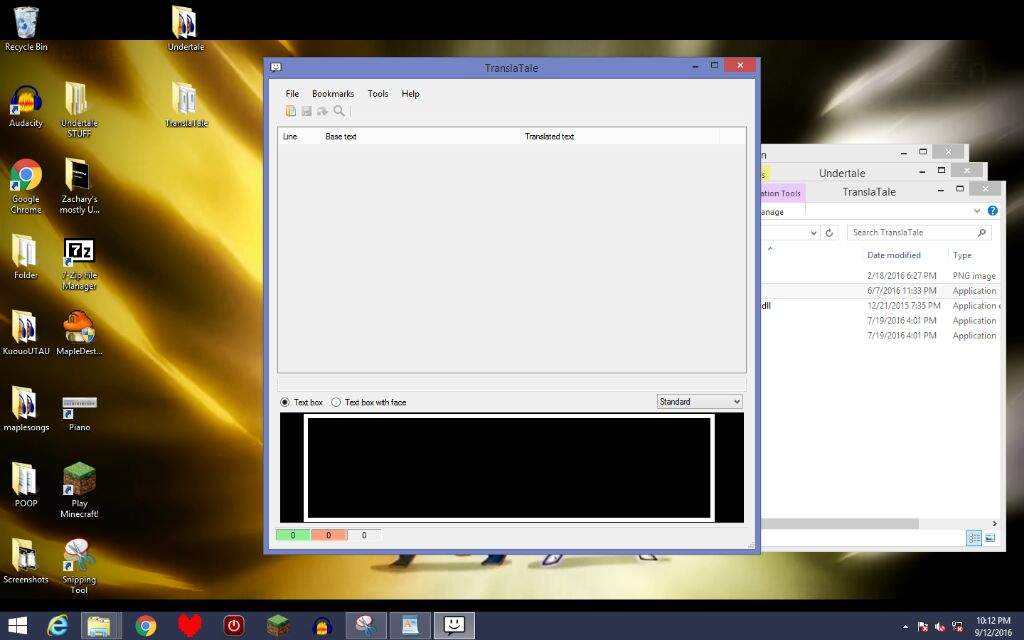Image resolution: width=1024 pixels, height=640 pixels.
Task: Switch Explorer to details view using bottom-right icon
Action: (974, 538)
